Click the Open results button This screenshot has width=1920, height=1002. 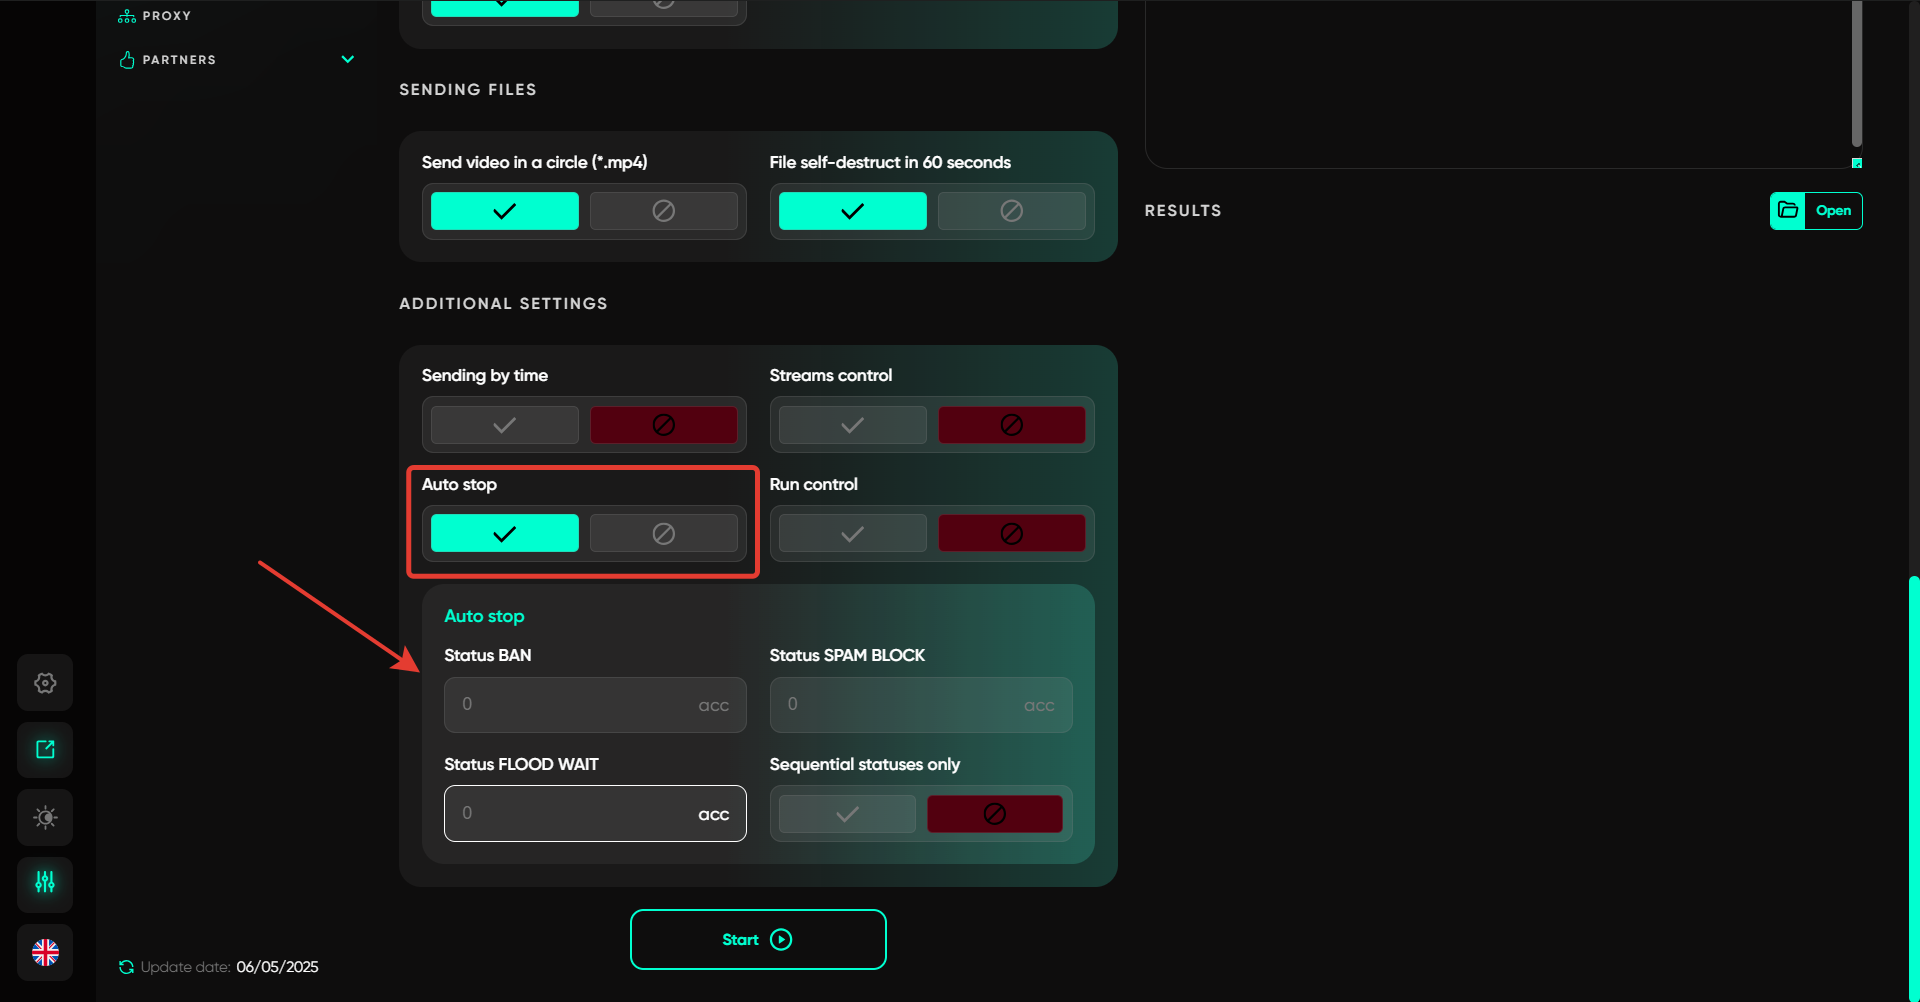pos(1833,211)
